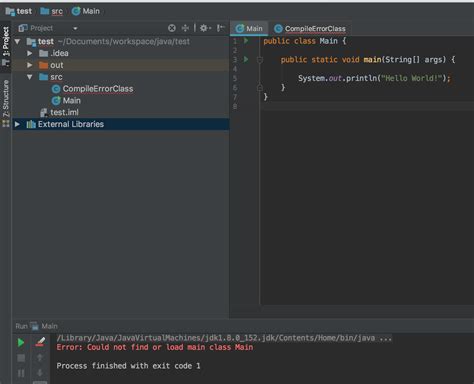
Task: Collapse the main method fold marker on line 3
Action: pyautogui.click(x=260, y=60)
